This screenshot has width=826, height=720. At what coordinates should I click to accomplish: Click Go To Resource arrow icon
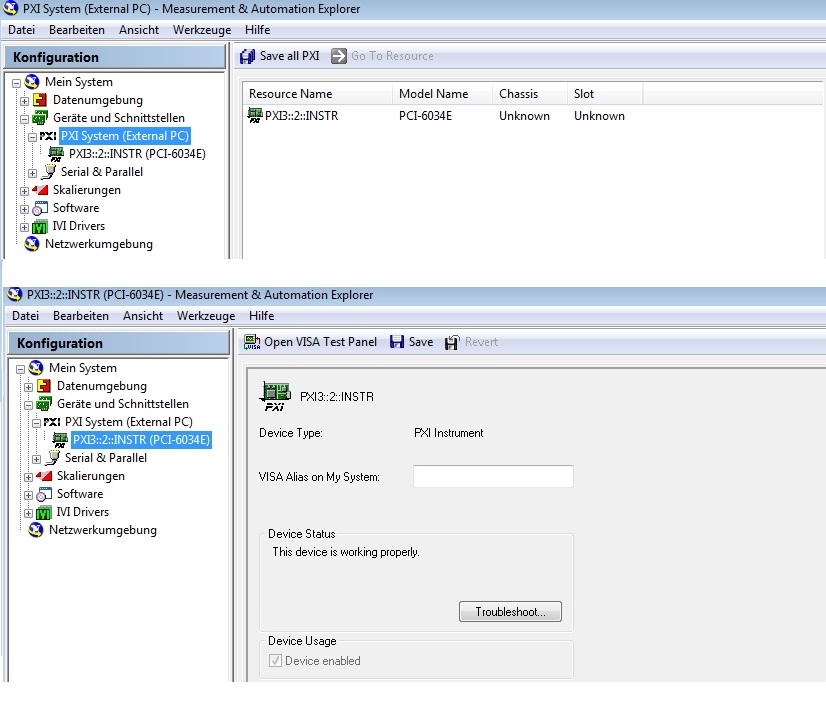point(339,56)
